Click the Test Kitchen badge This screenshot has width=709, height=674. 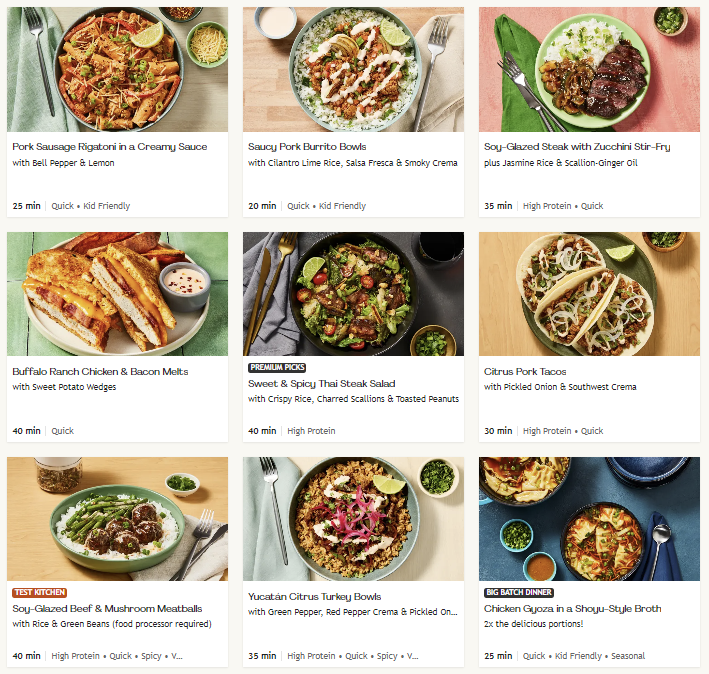click(39, 593)
